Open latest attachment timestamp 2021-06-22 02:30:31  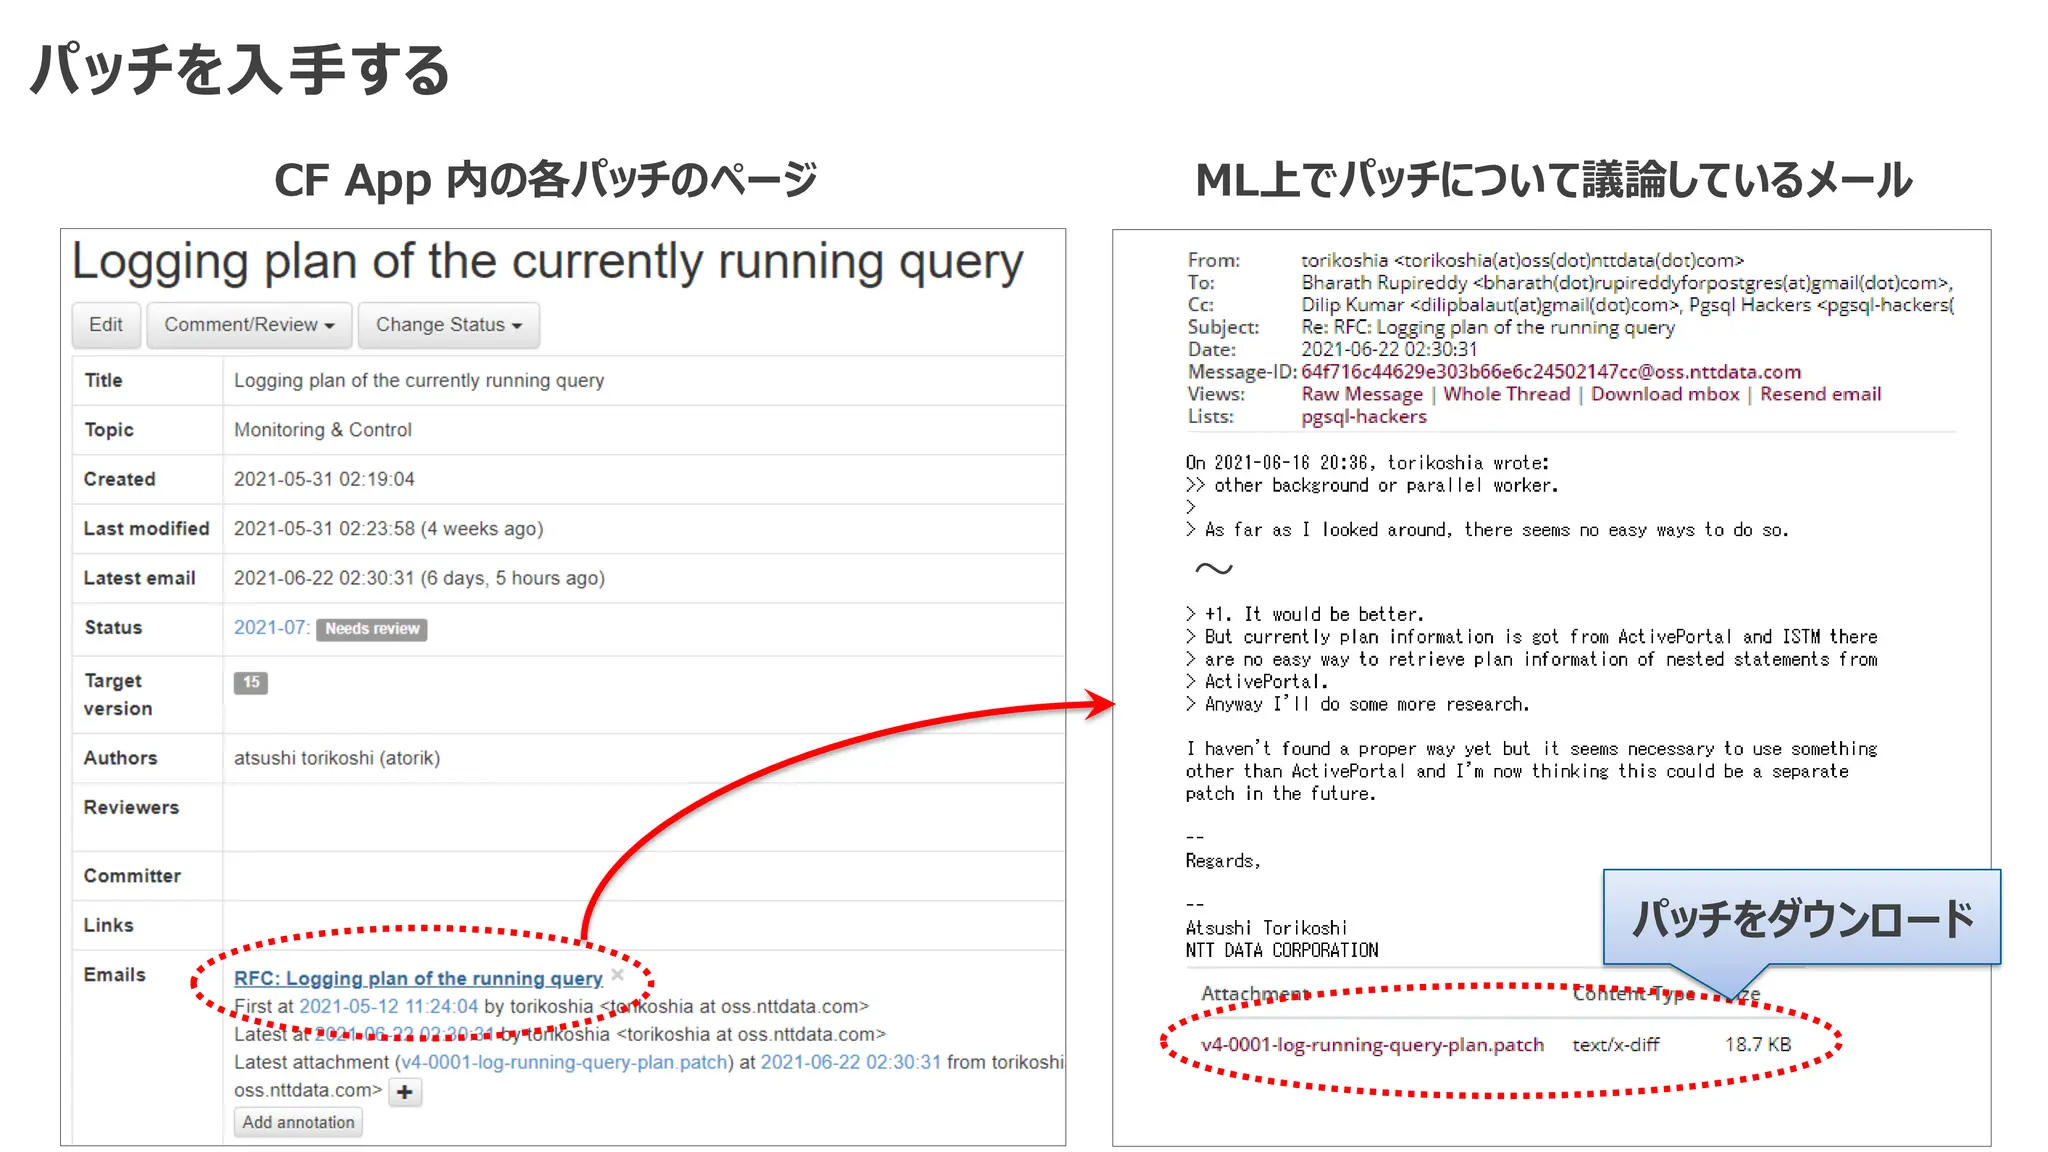coord(850,1062)
